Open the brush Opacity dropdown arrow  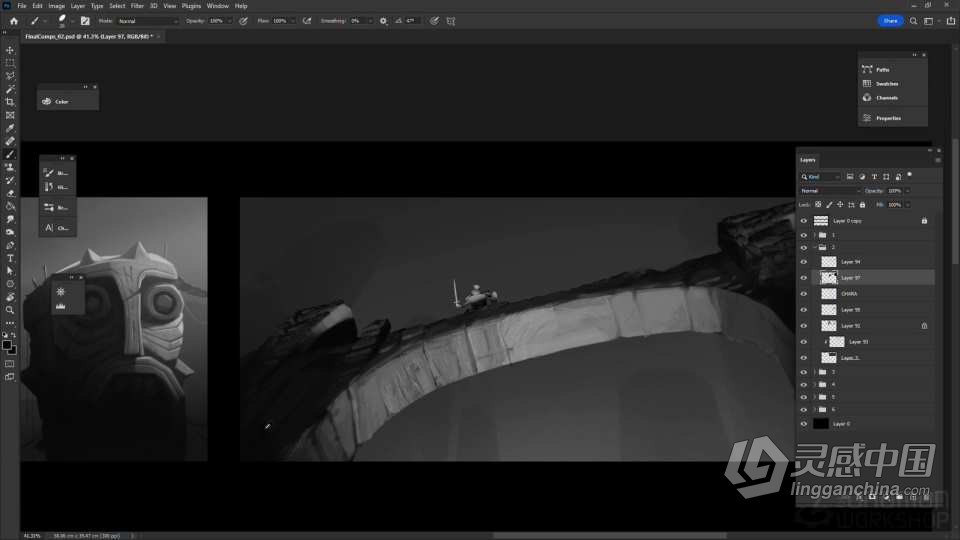(x=230, y=21)
